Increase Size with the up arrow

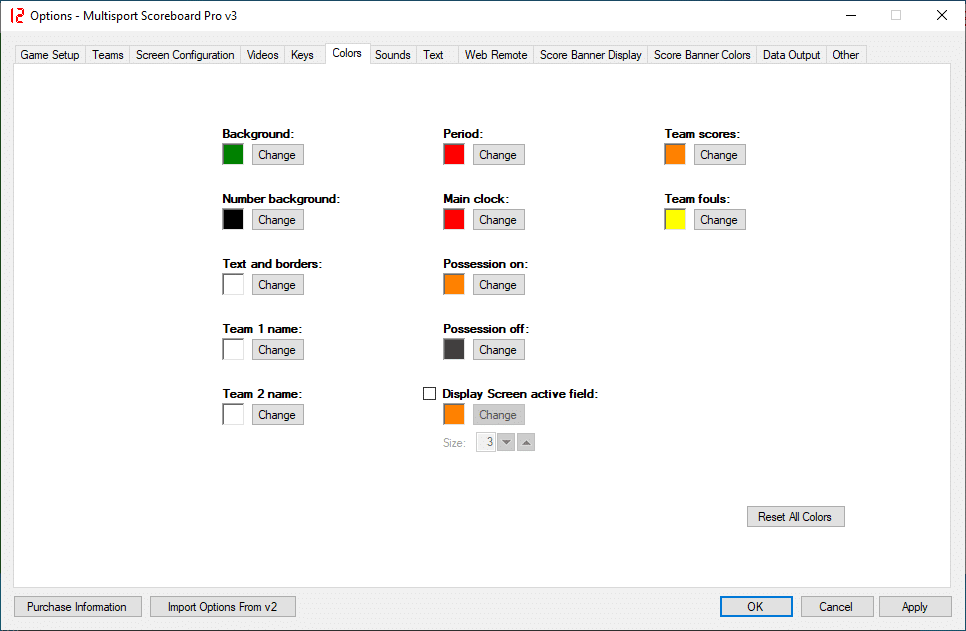pyautogui.click(x=526, y=442)
